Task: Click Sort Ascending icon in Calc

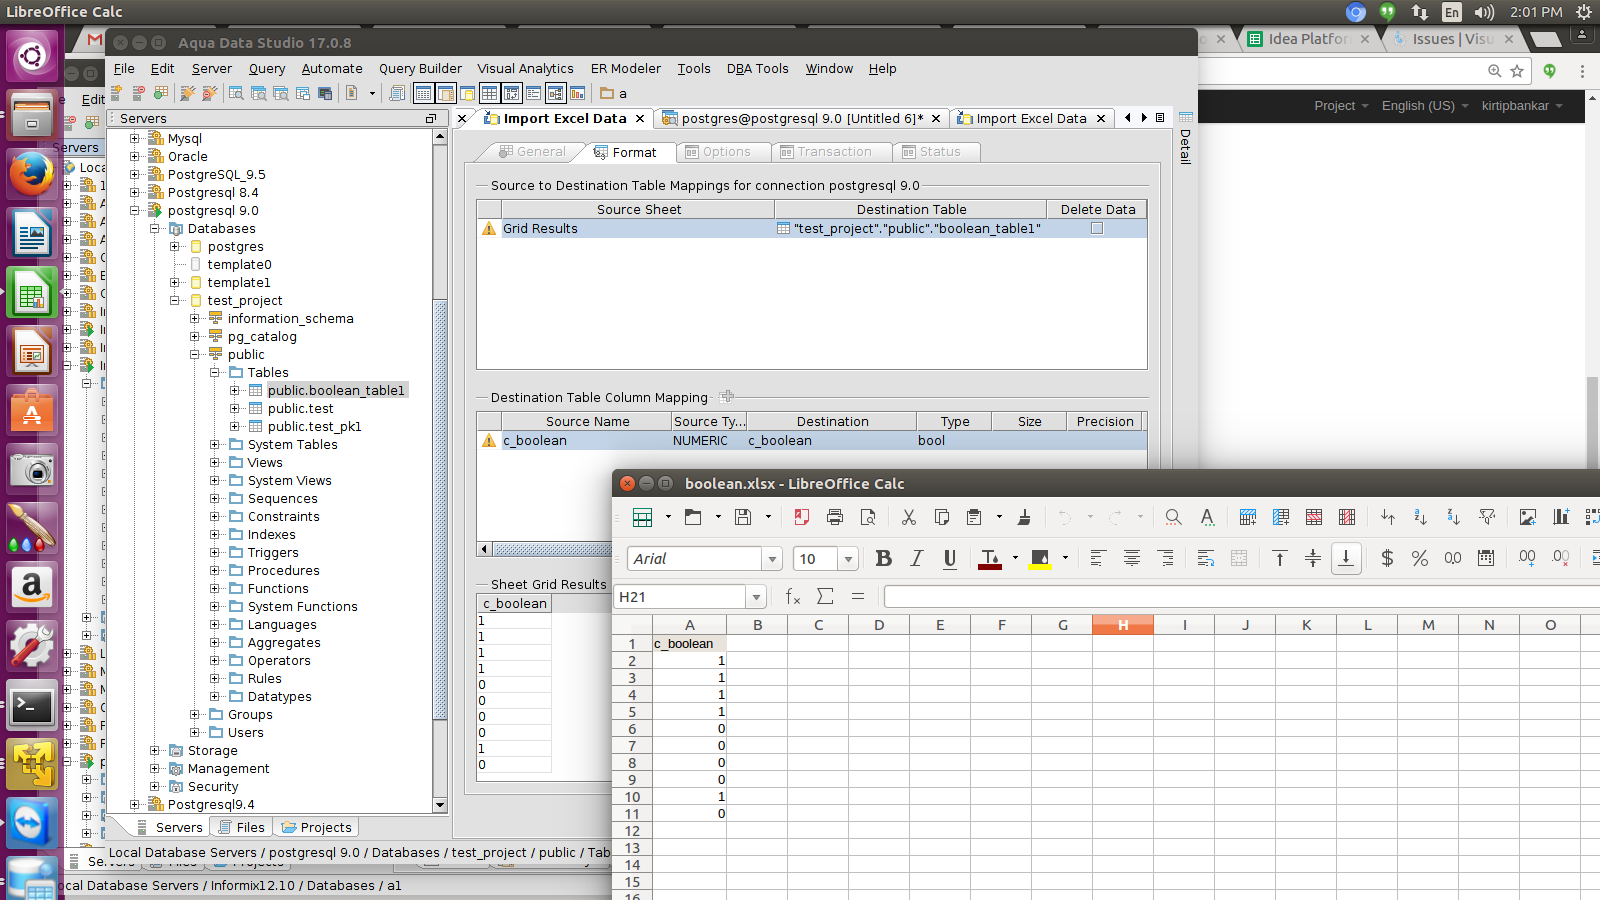Action: pyautogui.click(x=1420, y=517)
